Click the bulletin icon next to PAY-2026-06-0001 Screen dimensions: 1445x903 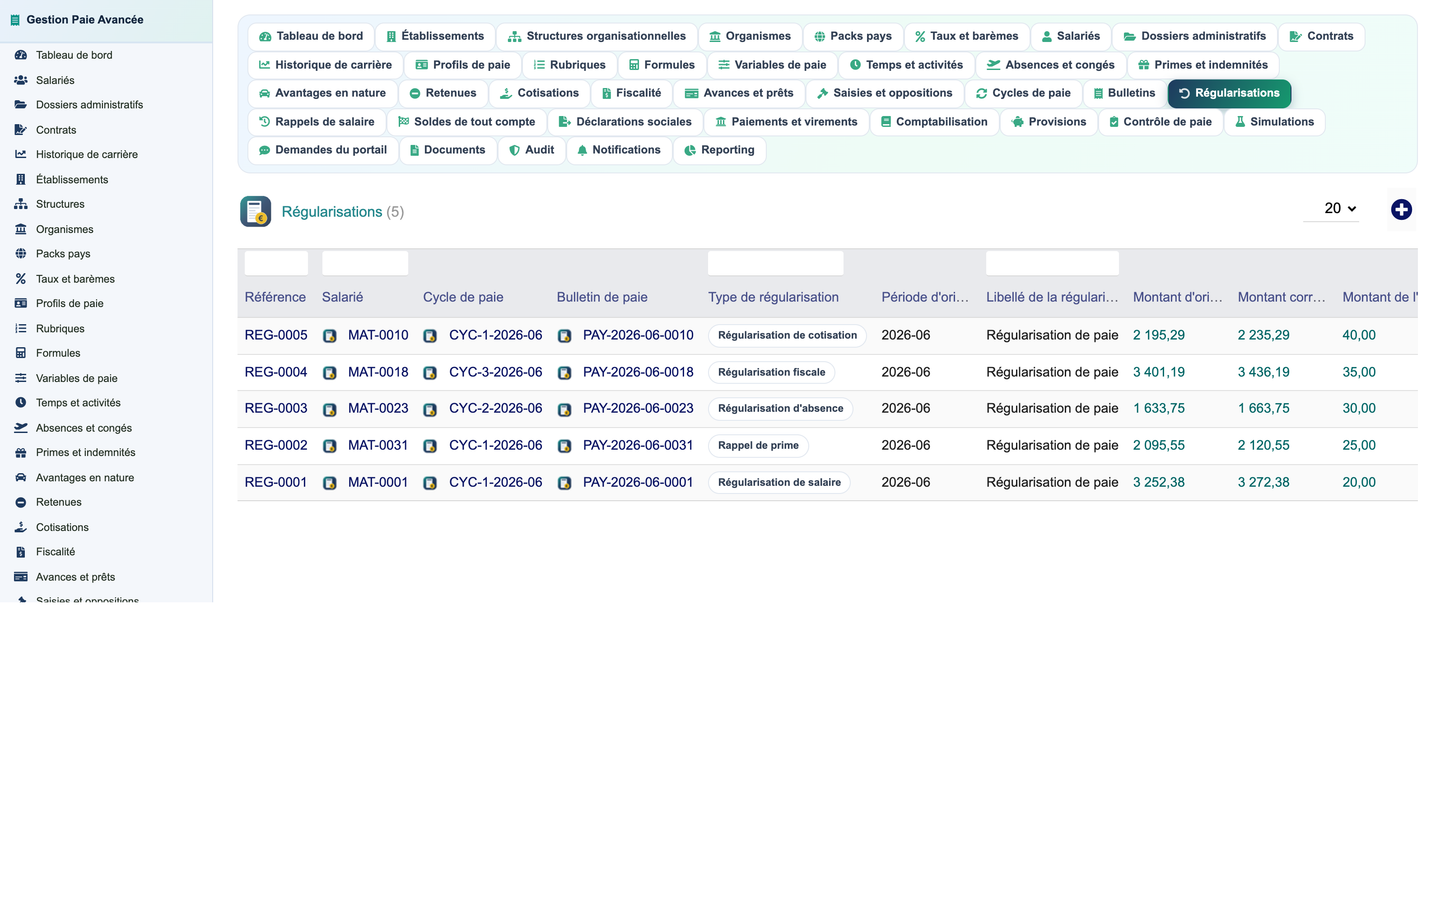(x=564, y=483)
